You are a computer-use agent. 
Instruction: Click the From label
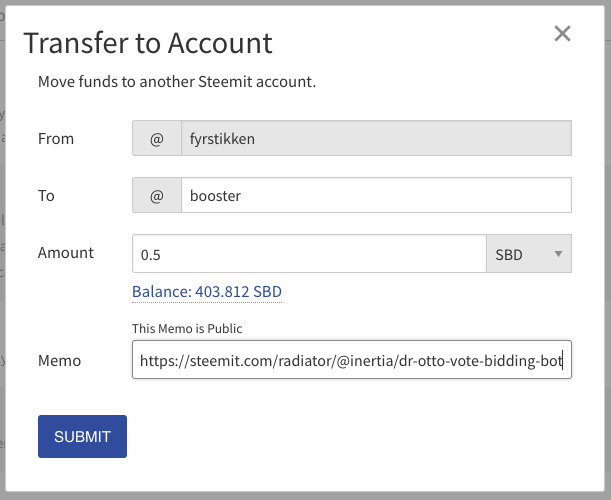pos(56,139)
